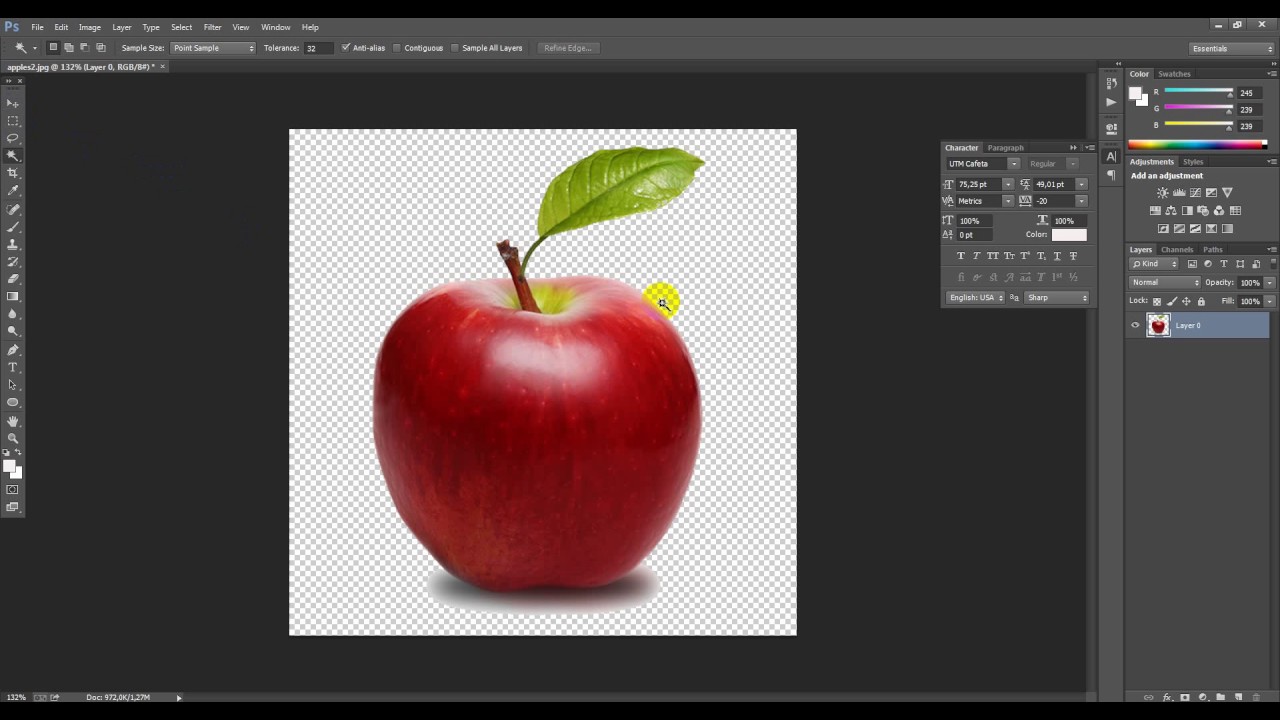1280x720 pixels.
Task: Click the Add to selection button
Action: pos(68,48)
